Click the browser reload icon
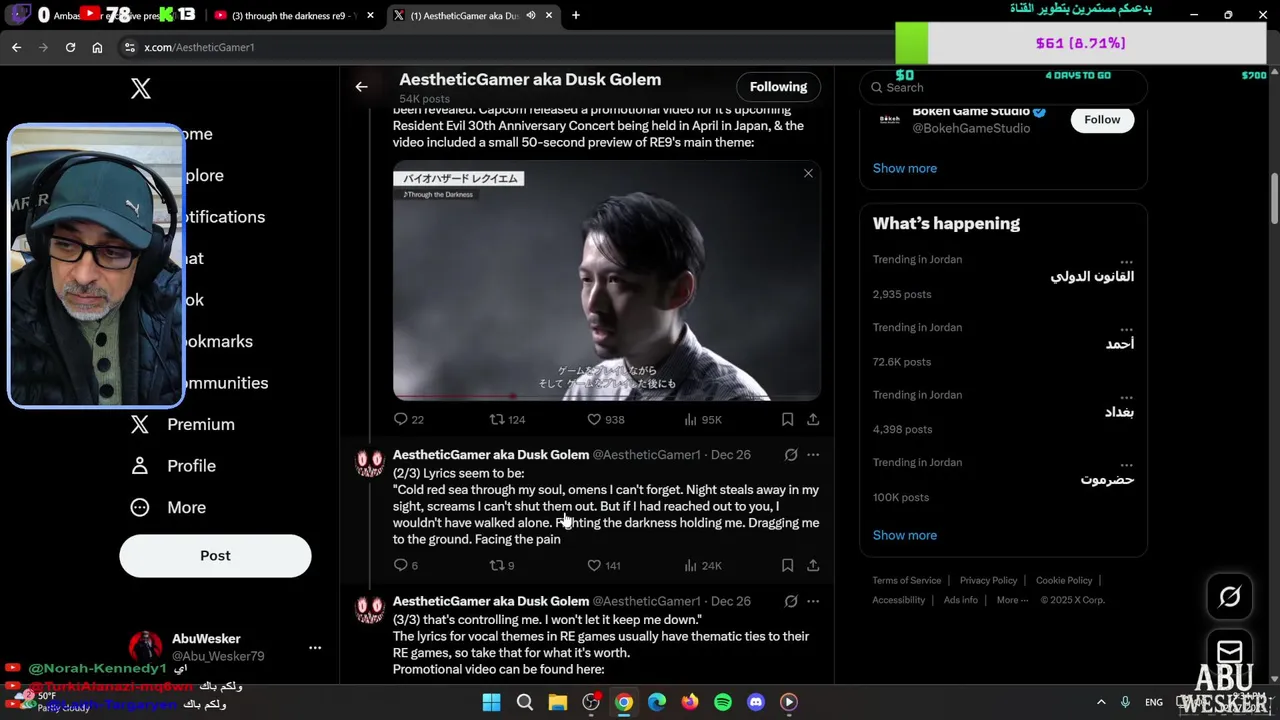1280x720 pixels. pos(70,47)
